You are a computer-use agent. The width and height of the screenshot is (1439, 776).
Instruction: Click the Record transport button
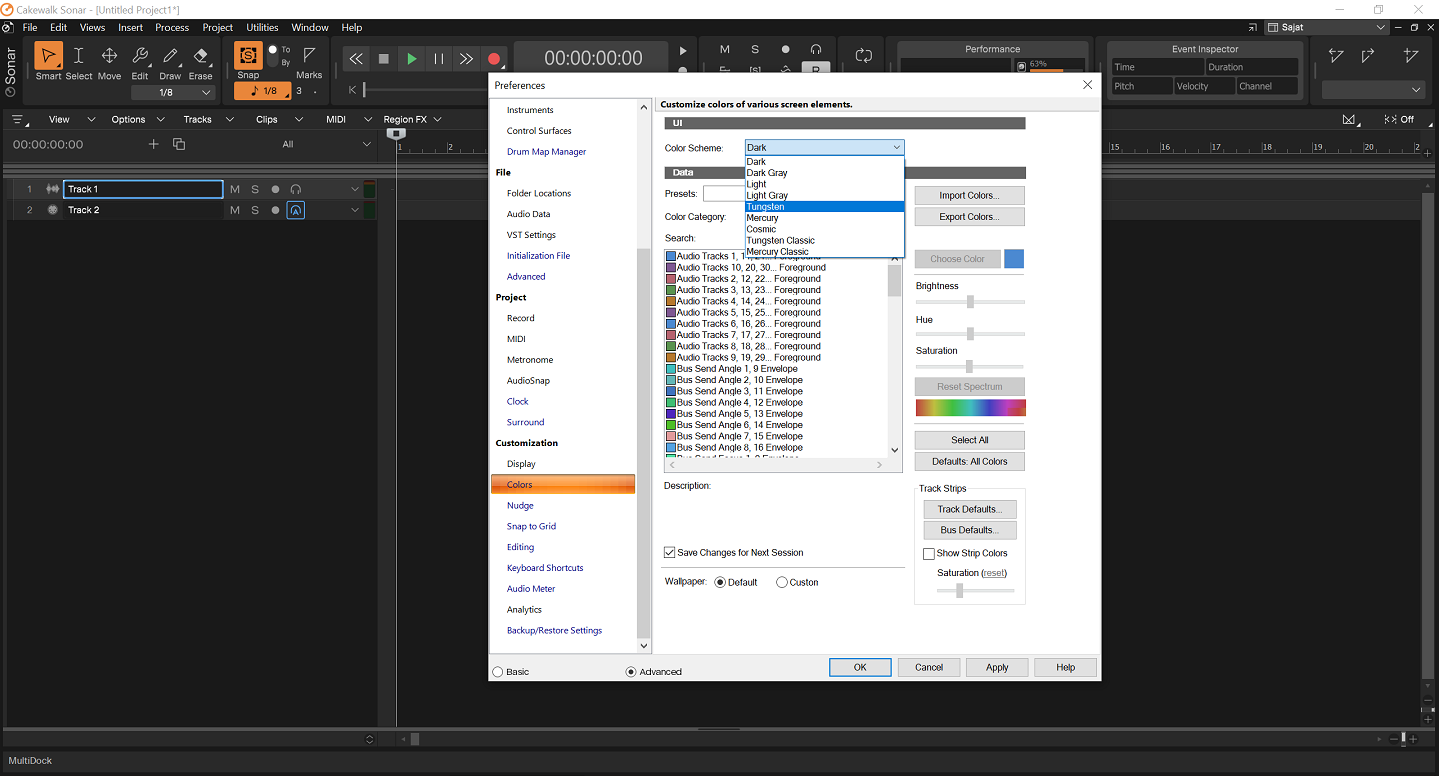pyautogui.click(x=494, y=59)
